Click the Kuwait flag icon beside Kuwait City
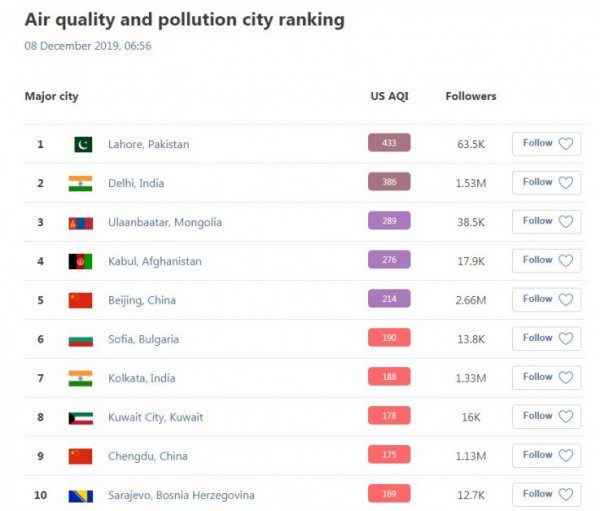 80,417
